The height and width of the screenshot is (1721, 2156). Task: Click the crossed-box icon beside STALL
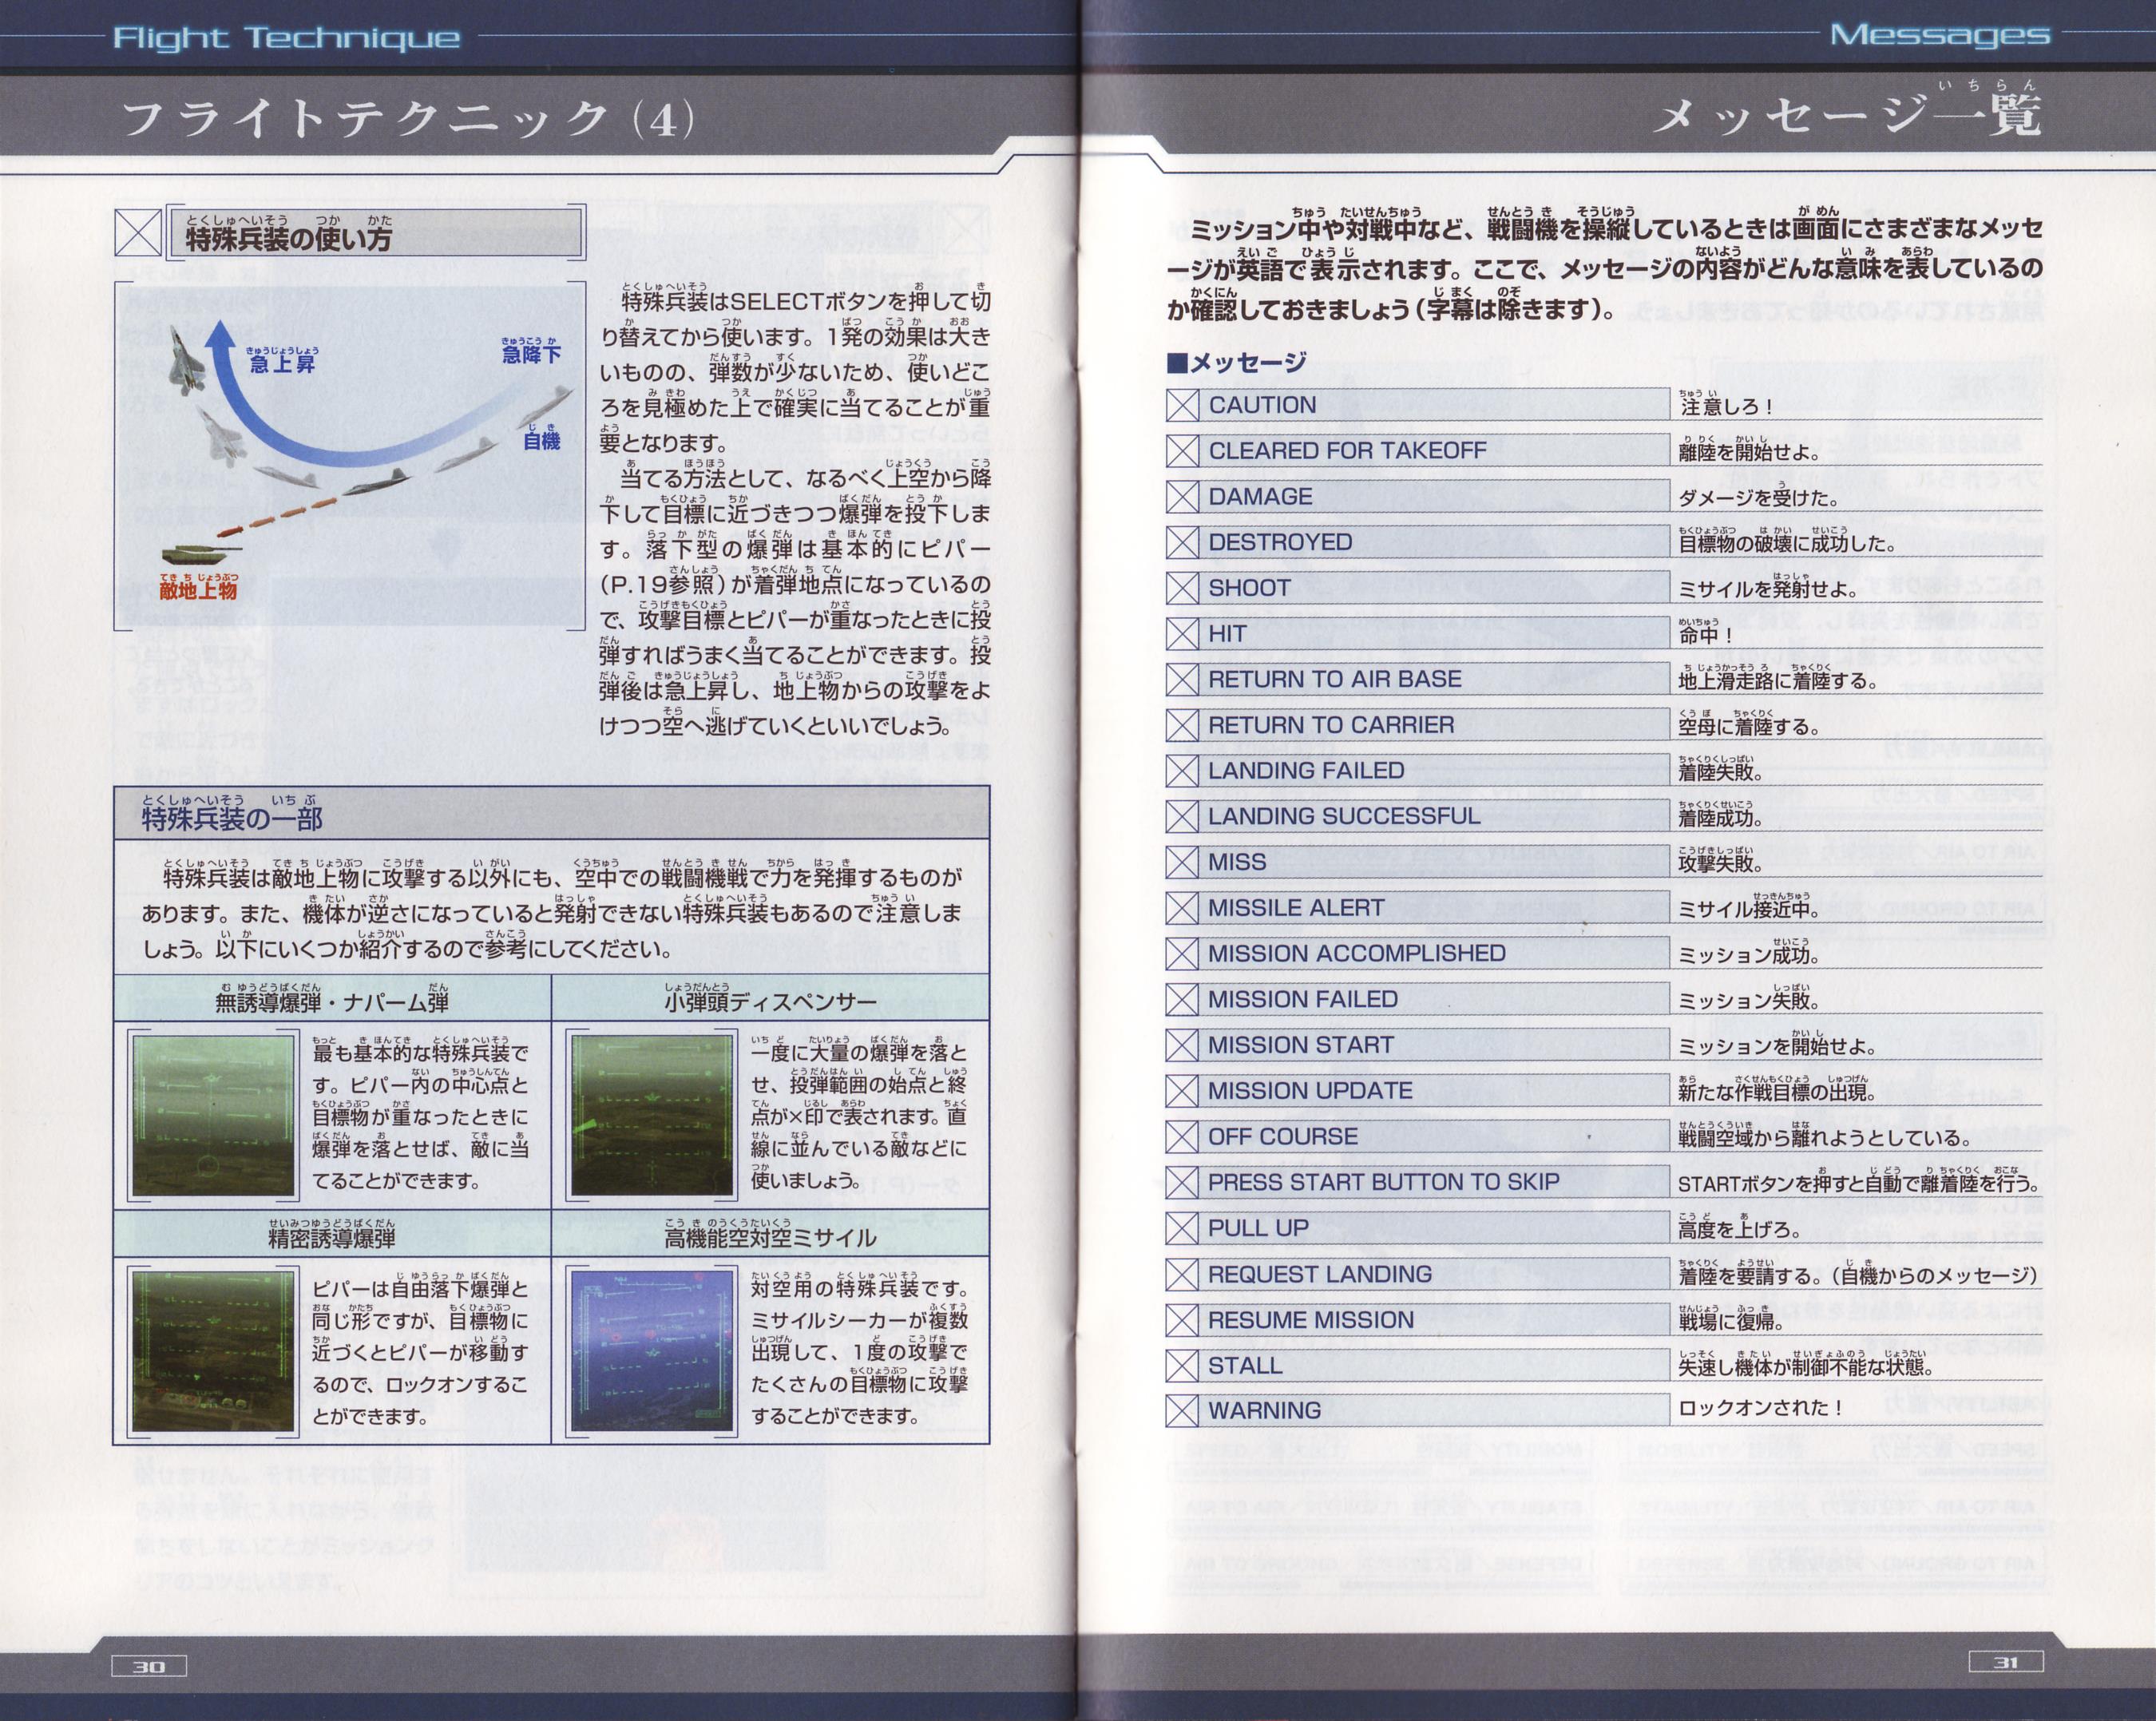[x=1182, y=1365]
